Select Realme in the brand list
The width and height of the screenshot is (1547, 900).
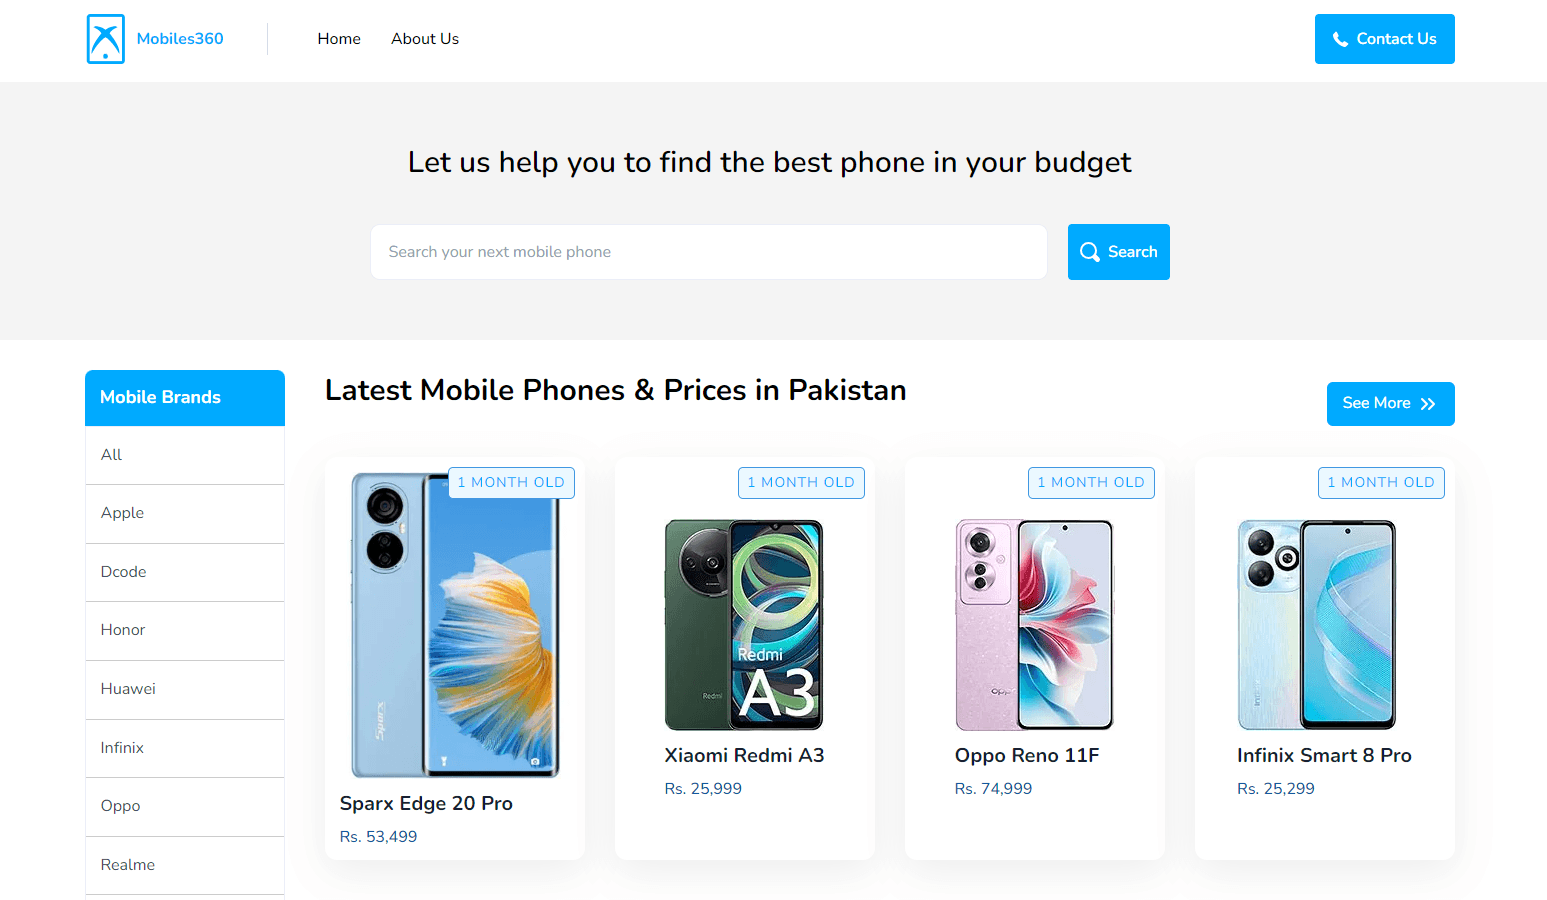(128, 865)
